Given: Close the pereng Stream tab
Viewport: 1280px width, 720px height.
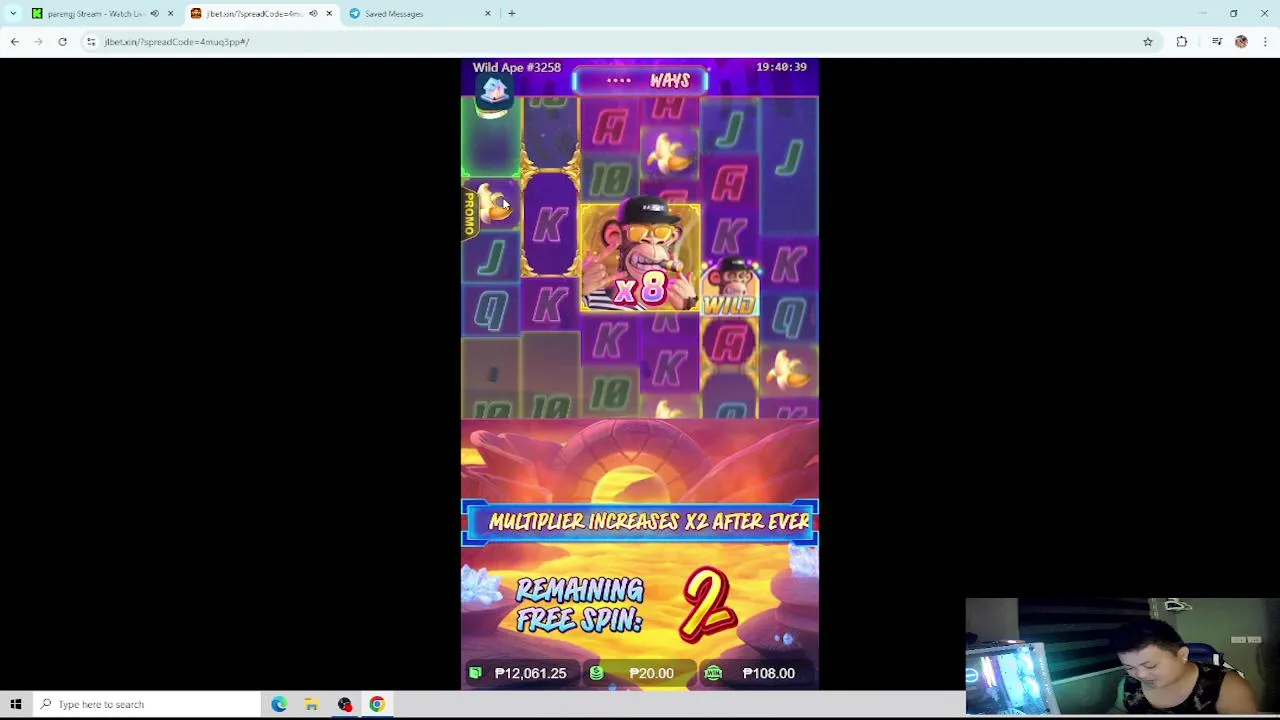Looking at the screenshot, I should 170,13.
